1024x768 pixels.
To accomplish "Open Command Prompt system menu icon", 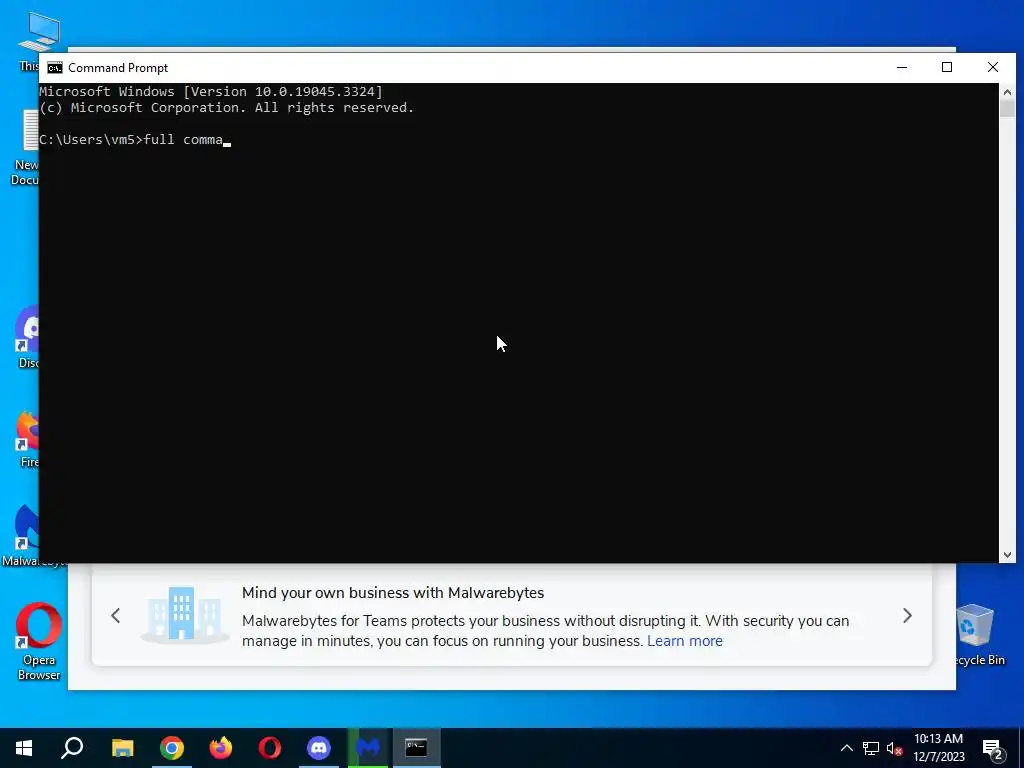I will pos(55,68).
